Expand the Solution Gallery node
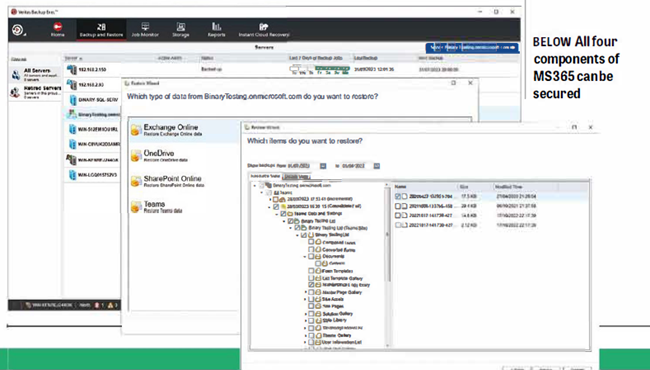 point(305,314)
